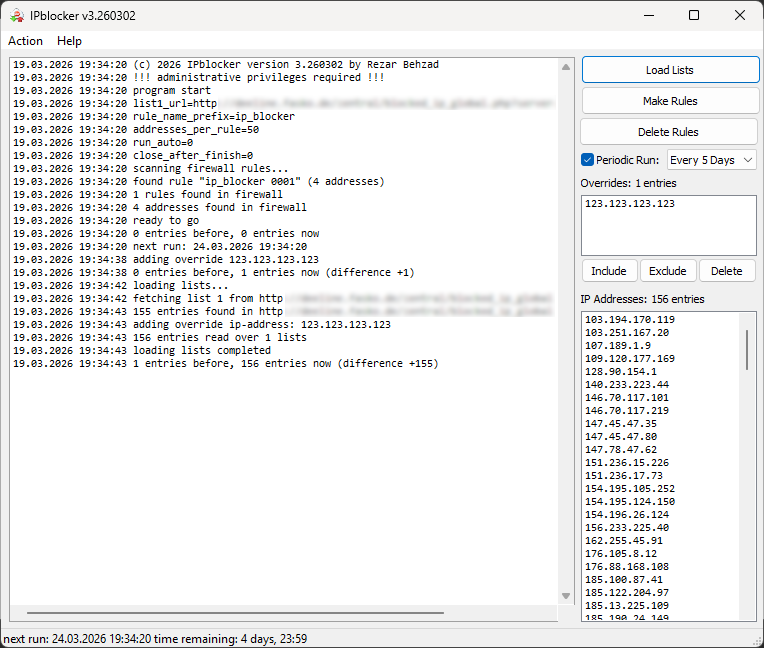
Task: Expand the Every 5 Days dropdown
Action: coord(711,160)
